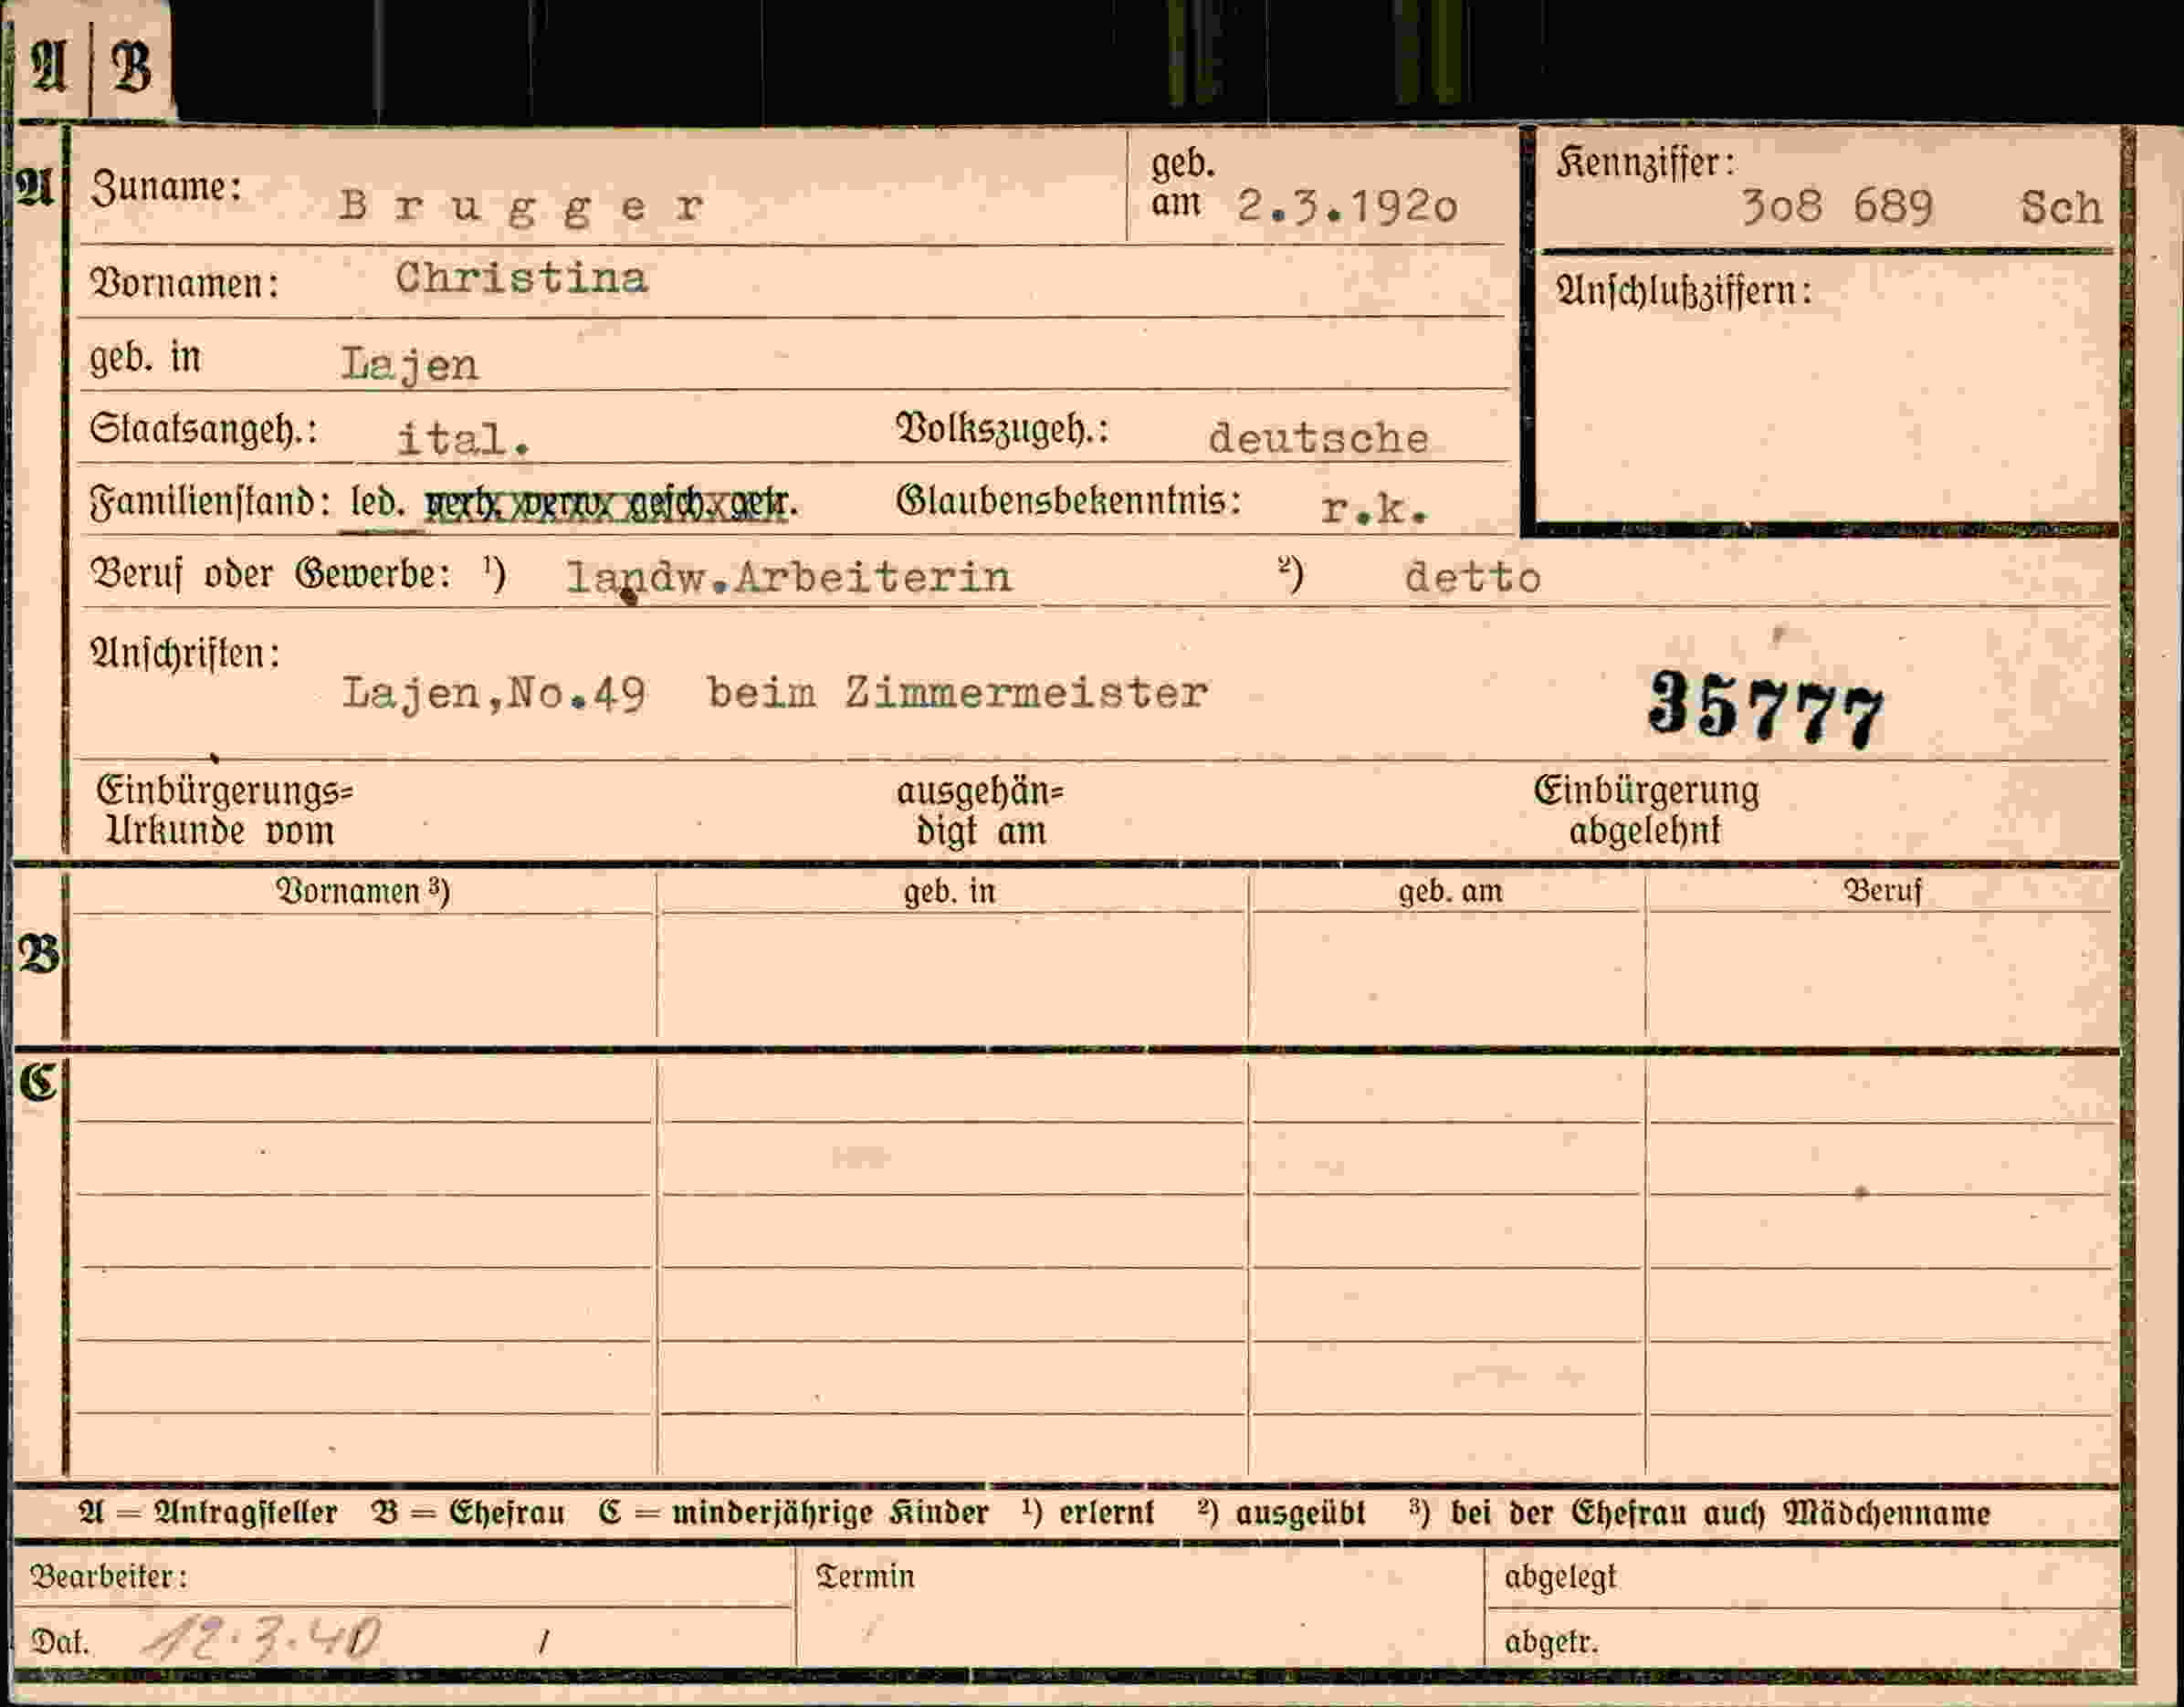Click the Kennziffer number '308 689'
The height and width of the screenshot is (1707, 2184).
coord(1837,207)
